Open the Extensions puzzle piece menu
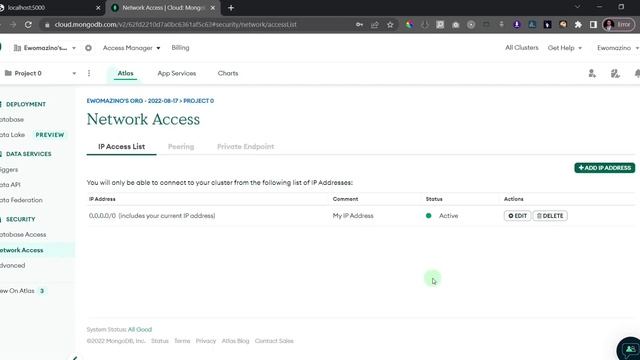This screenshot has width=640, height=360. pyautogui.click(x=578, y=24)
